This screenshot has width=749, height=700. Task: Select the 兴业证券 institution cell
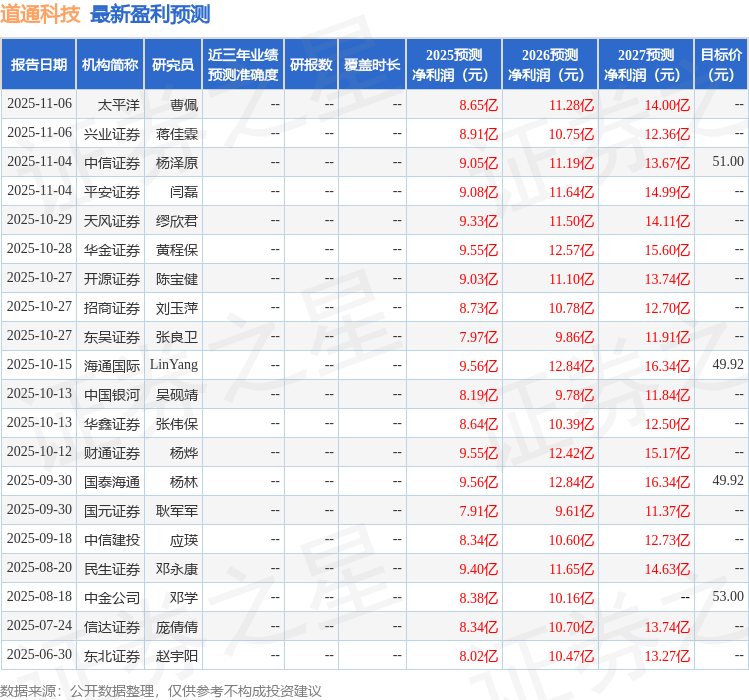[x=112, y=134]
